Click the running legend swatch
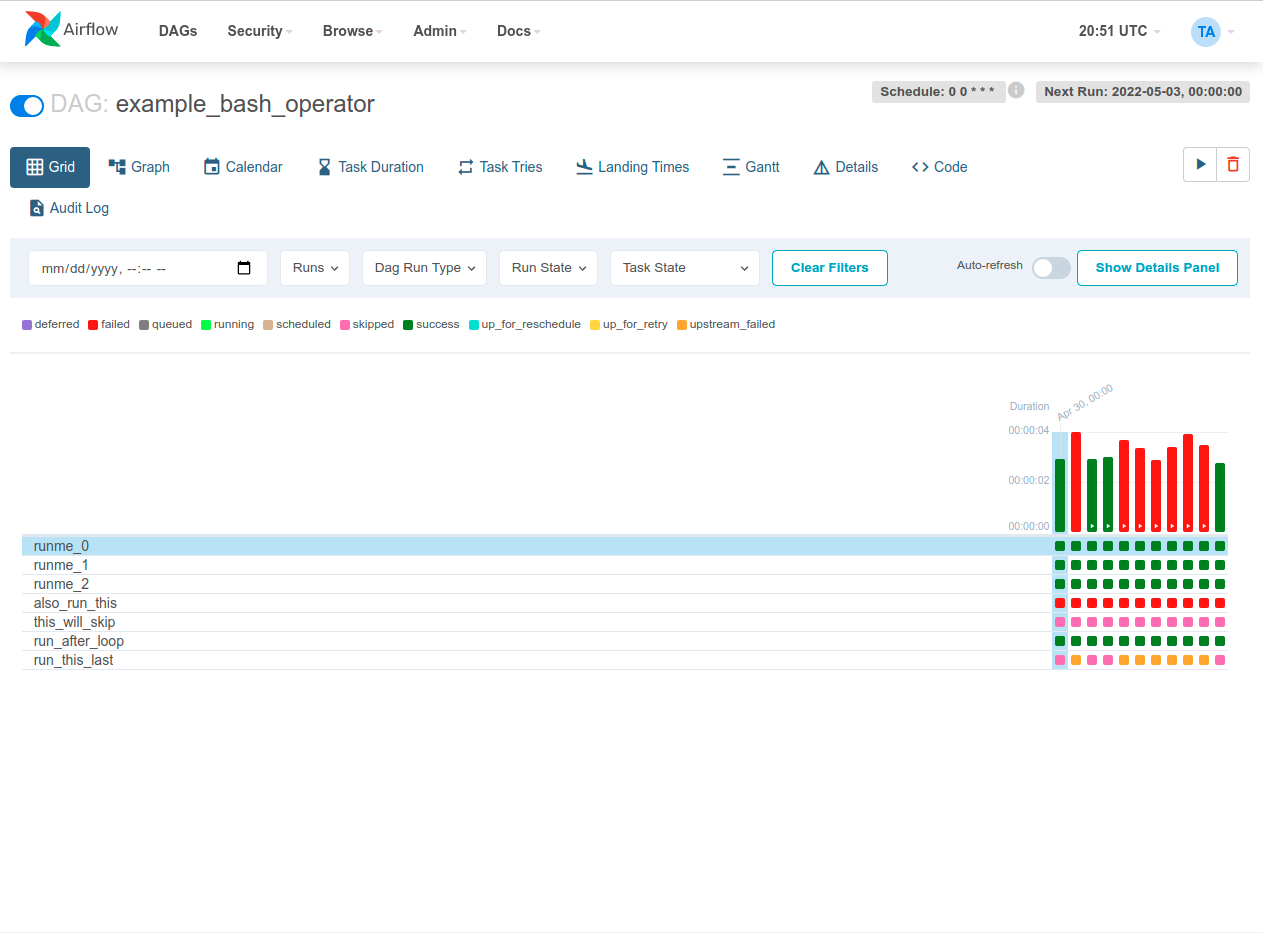1263x933 pixels. point(206,325)
